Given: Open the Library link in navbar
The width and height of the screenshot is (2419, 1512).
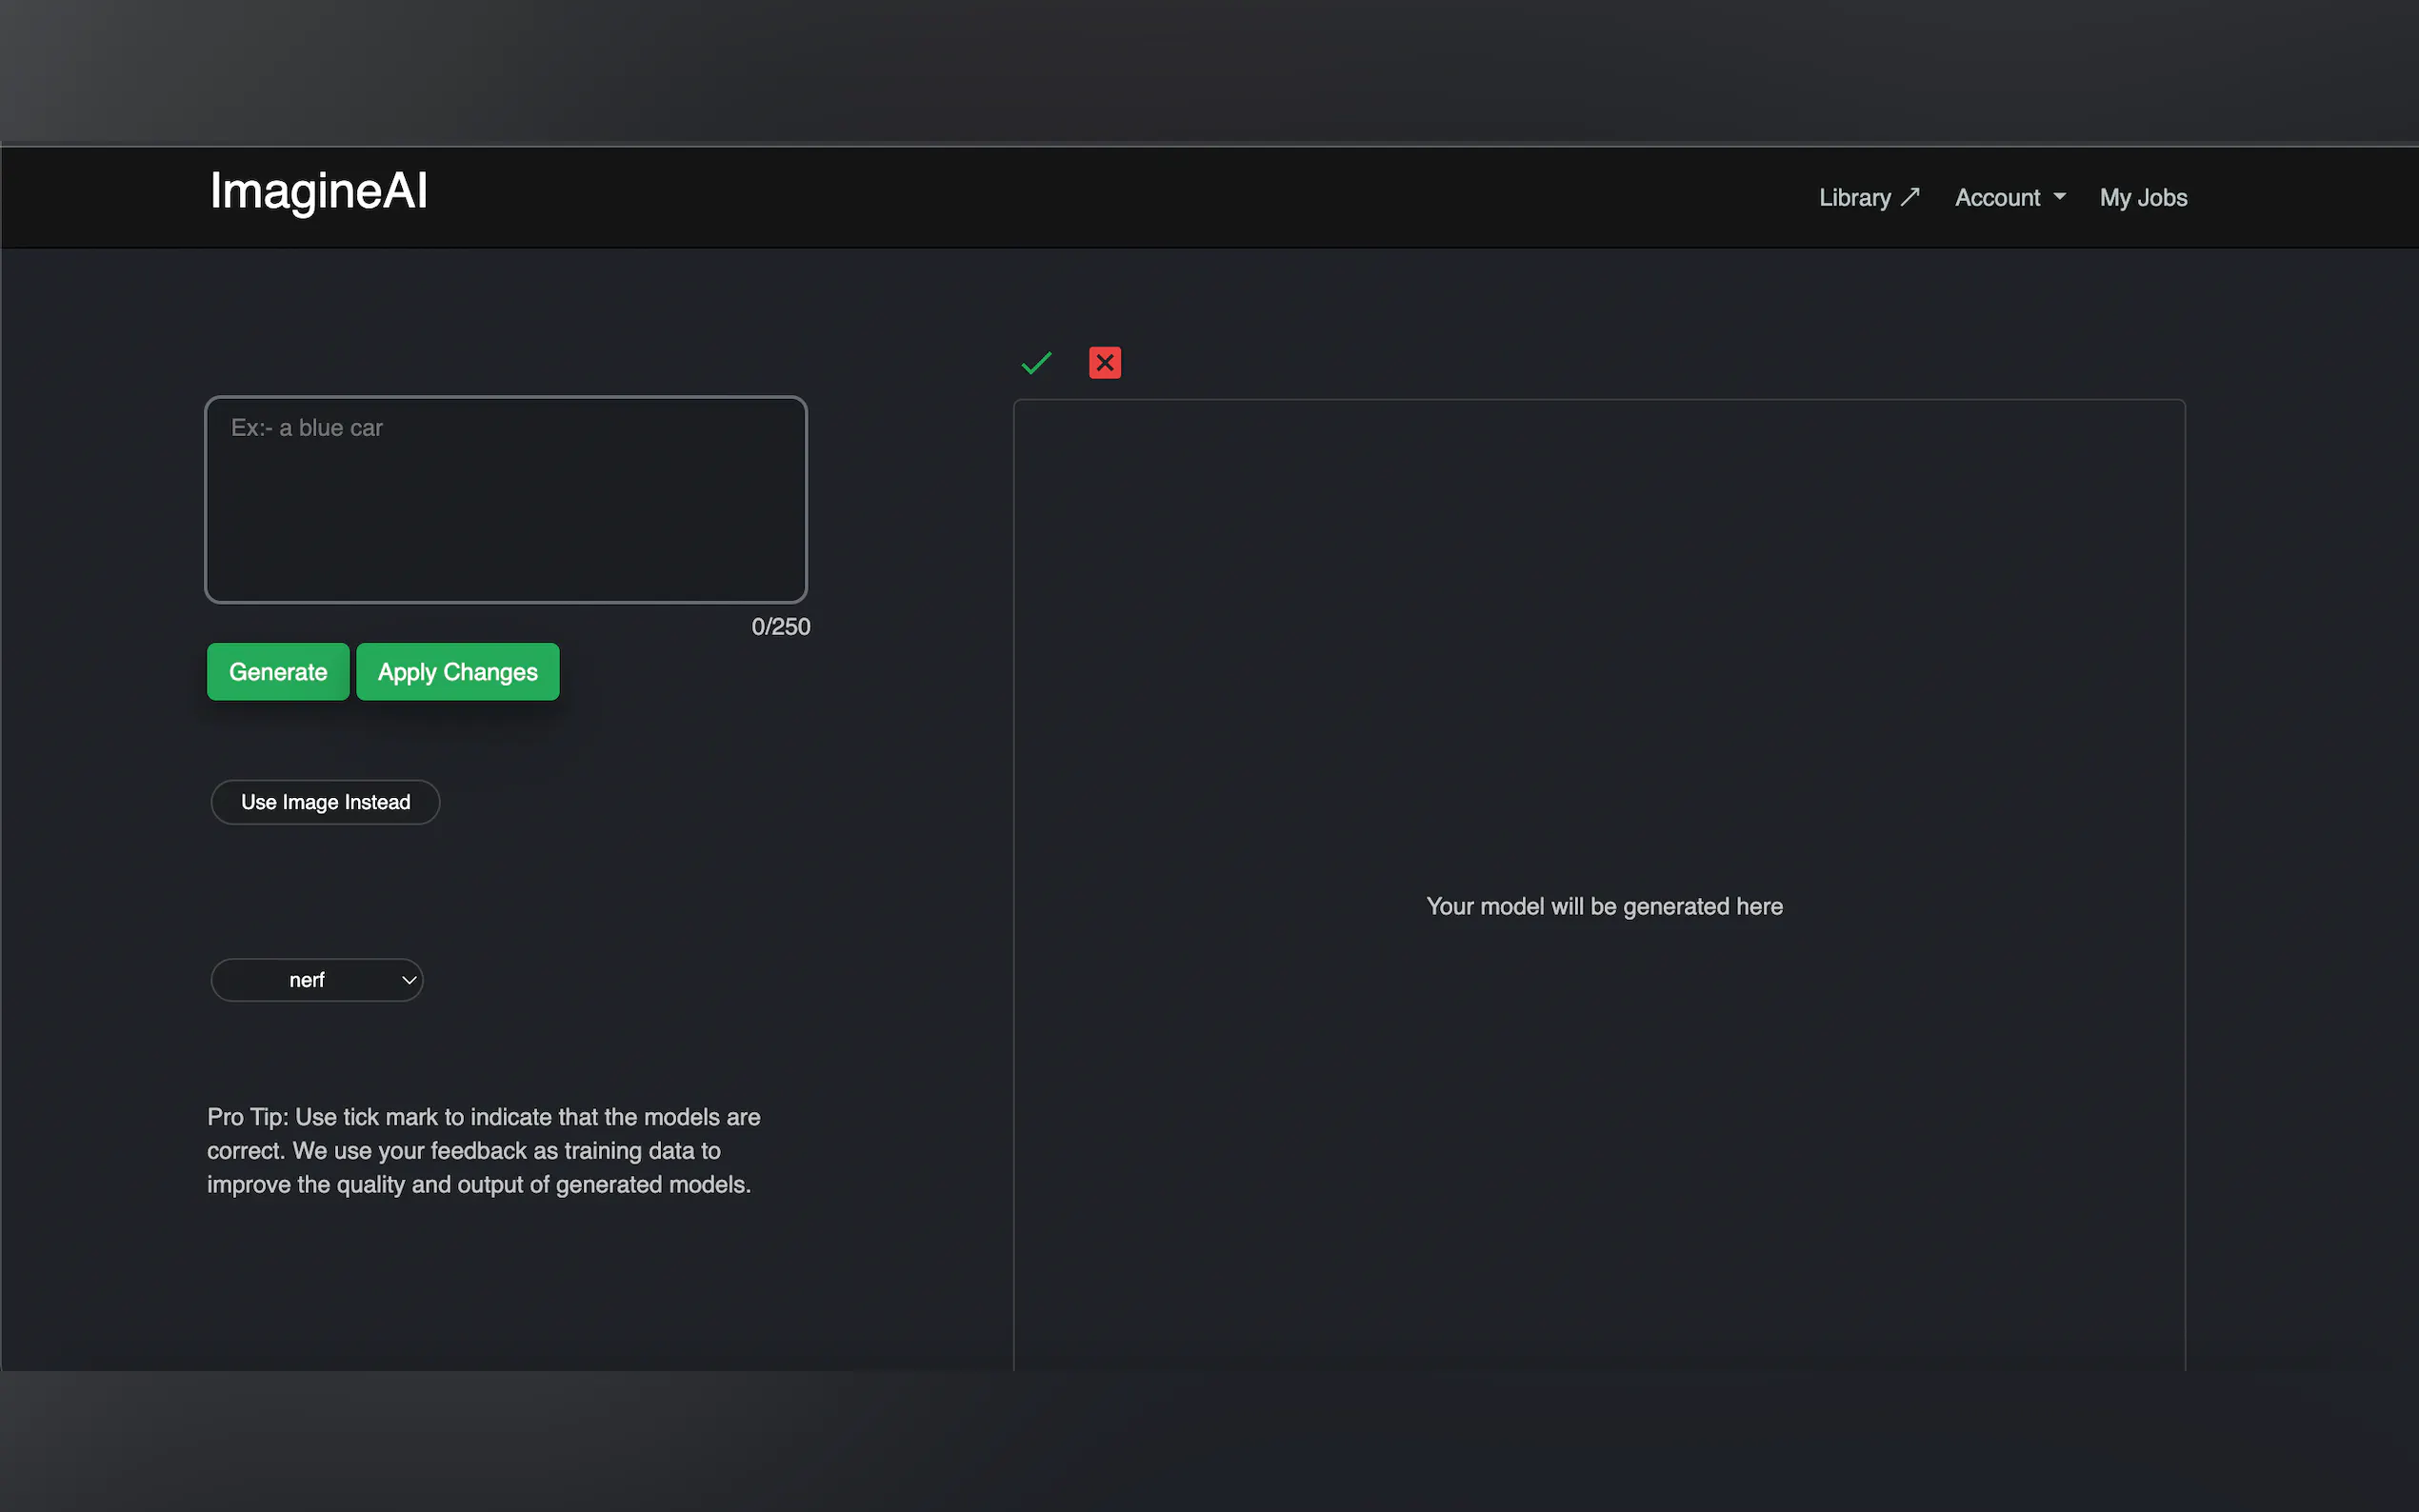Looking at the screenshot, I should [1855, 198].
